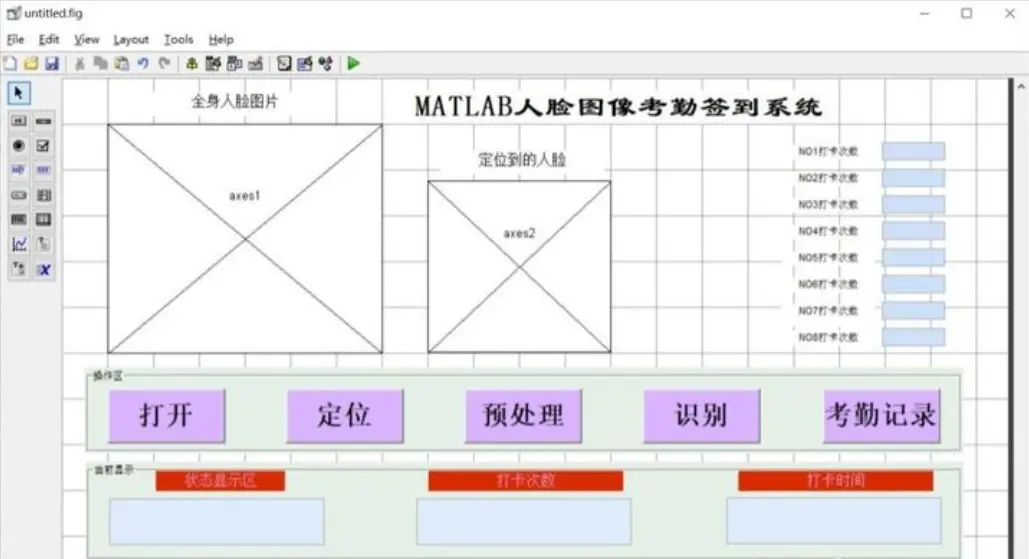Open the Help menu

pos(220,39)
